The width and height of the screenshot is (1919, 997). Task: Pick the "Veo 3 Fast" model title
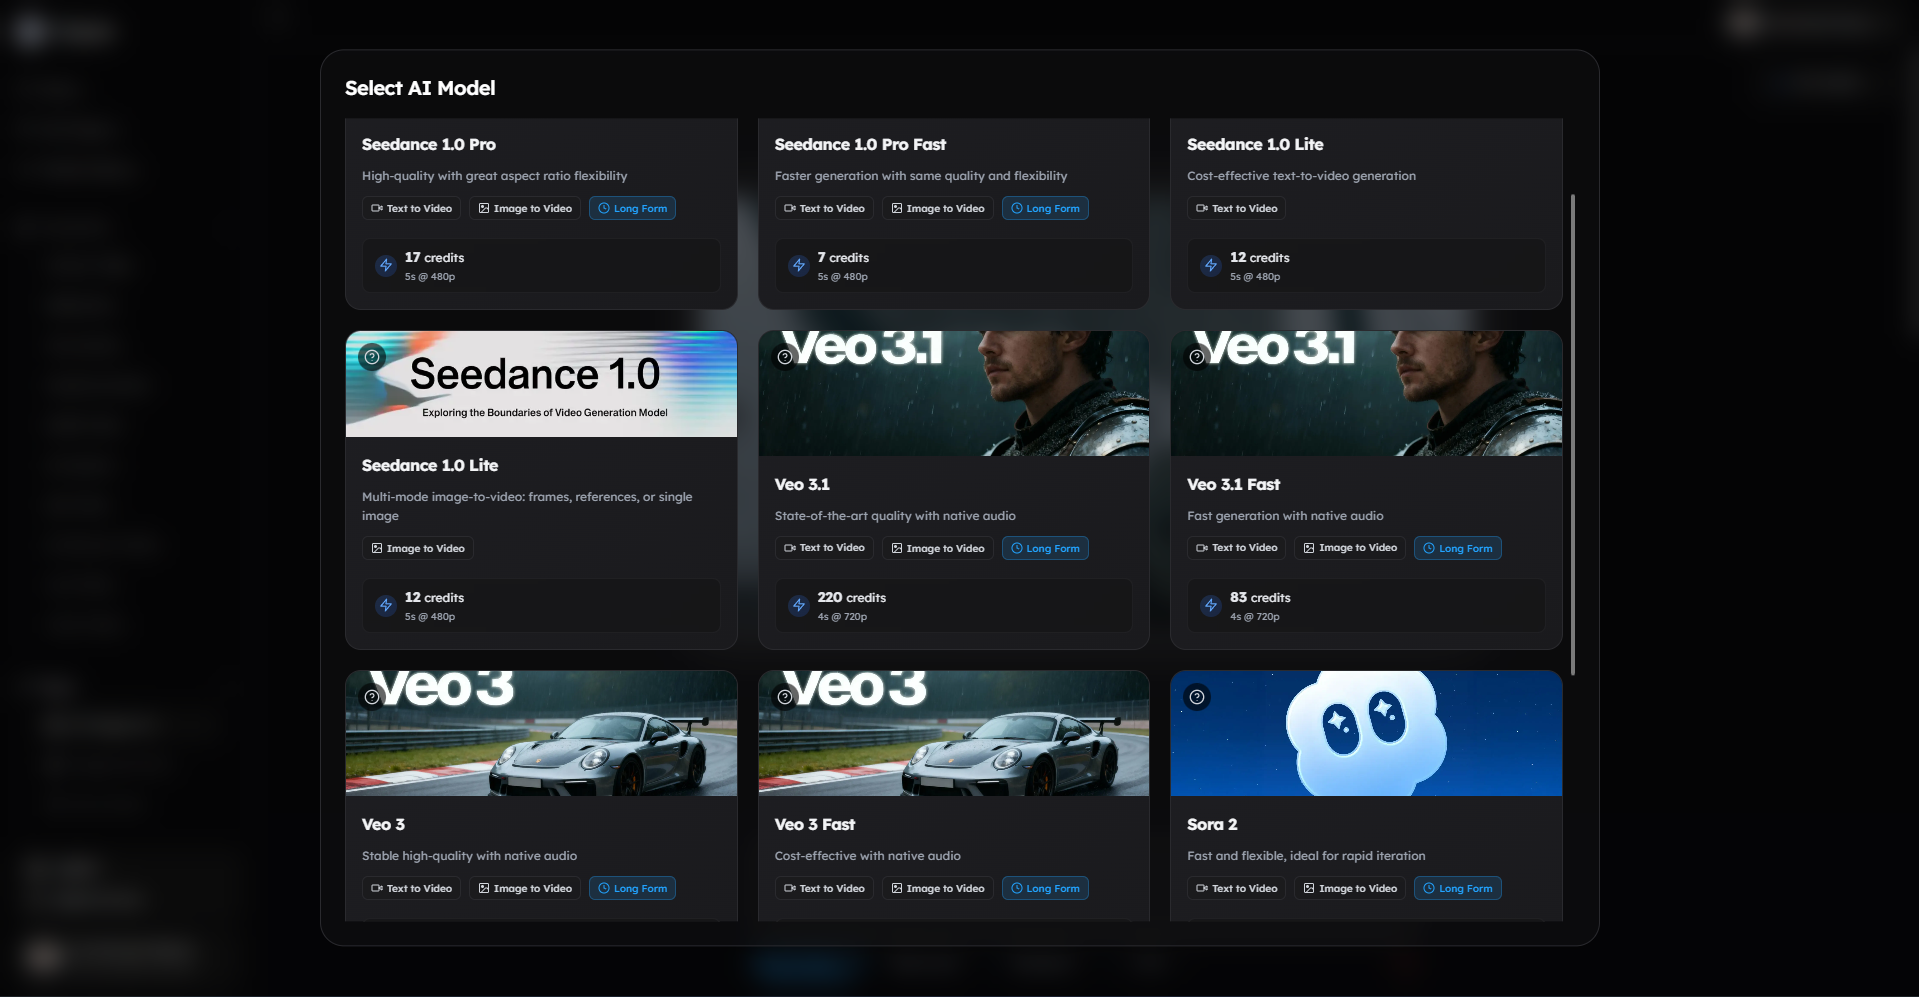coord(815,824)
